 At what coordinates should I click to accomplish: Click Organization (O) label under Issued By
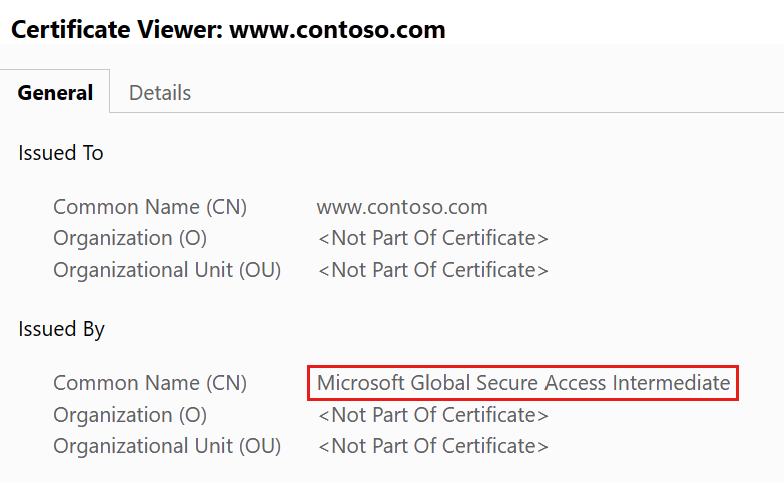click(130, 414)
